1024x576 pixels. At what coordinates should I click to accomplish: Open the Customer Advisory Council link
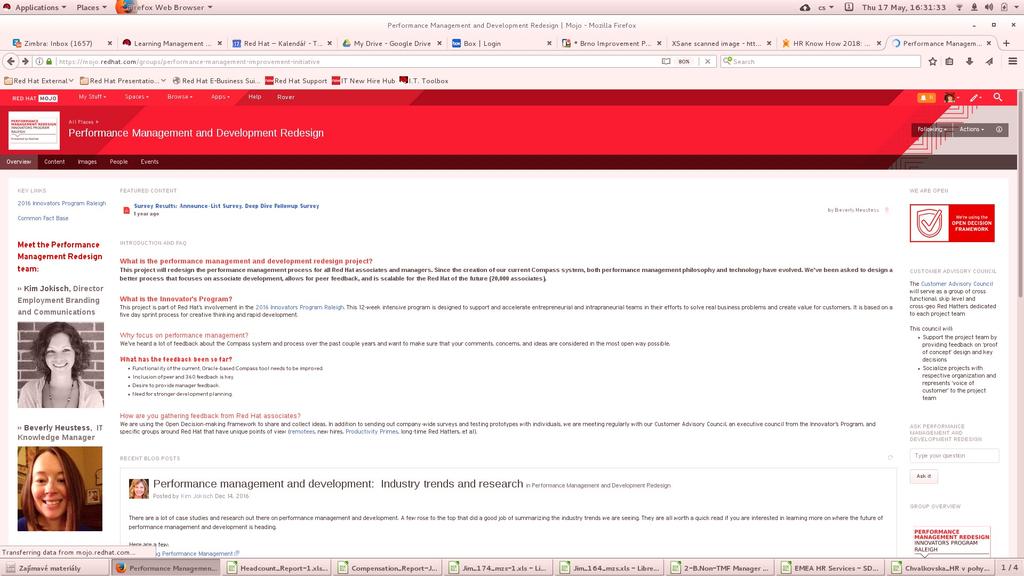(957, 284)
